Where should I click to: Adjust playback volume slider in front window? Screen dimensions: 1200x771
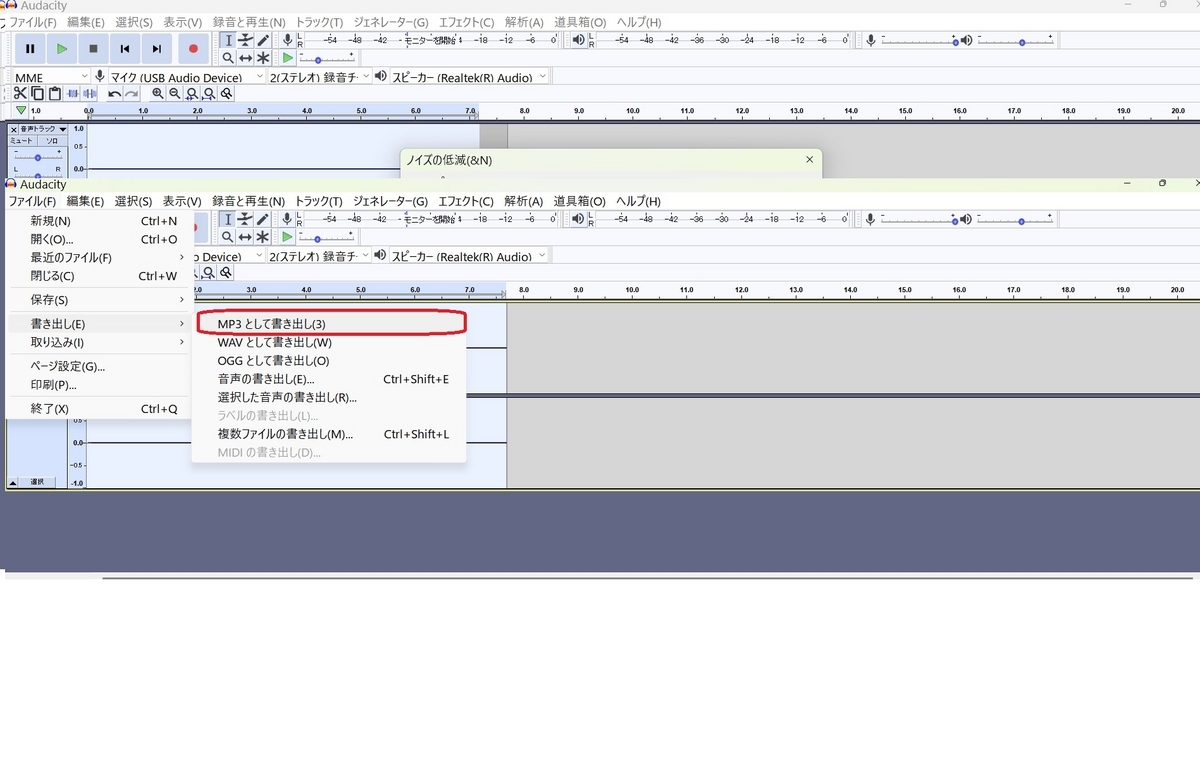coord(1016,219)
